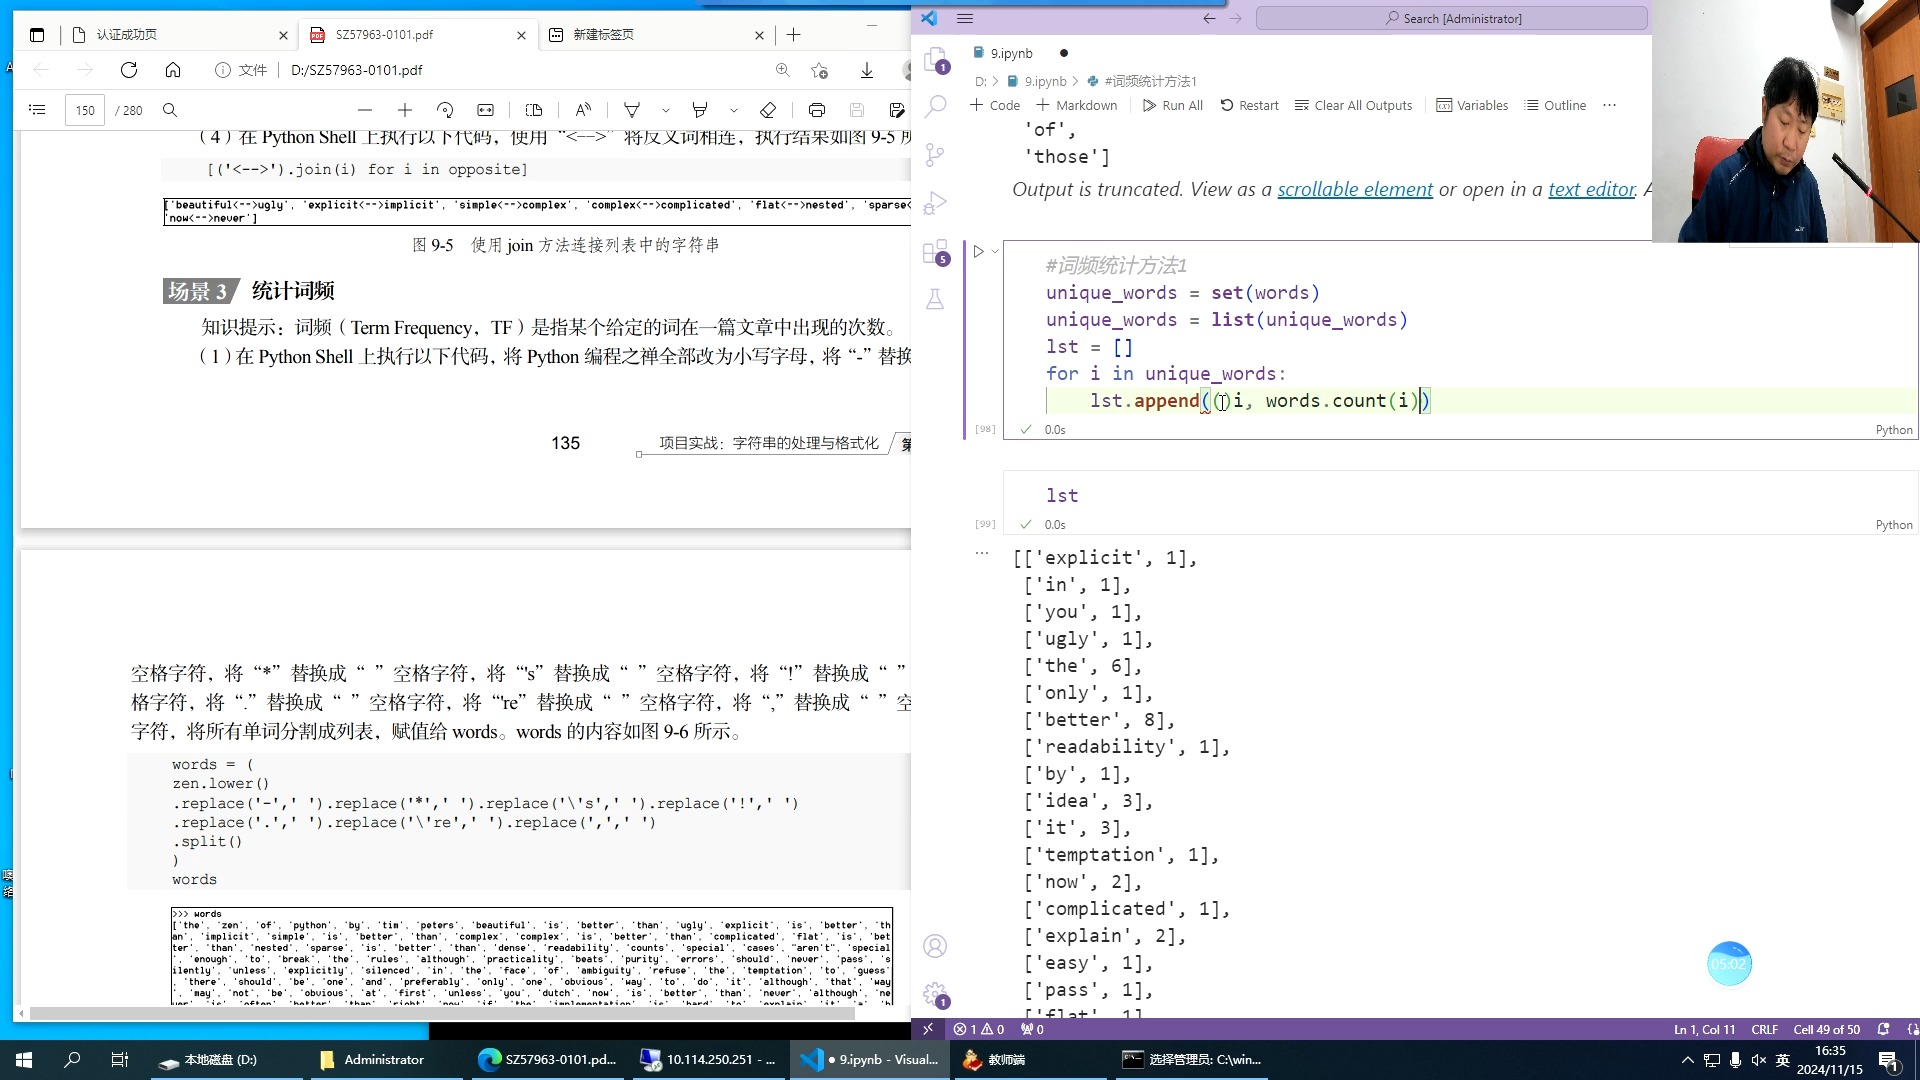Select the 9.ipynb editor tab

(1011, 53)
